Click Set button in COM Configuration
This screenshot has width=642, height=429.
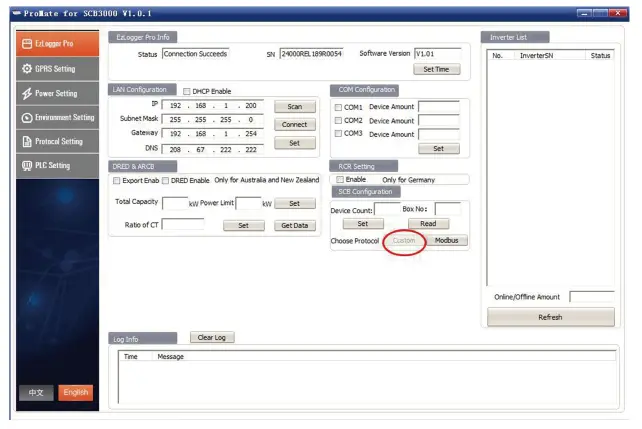(439, 149)
